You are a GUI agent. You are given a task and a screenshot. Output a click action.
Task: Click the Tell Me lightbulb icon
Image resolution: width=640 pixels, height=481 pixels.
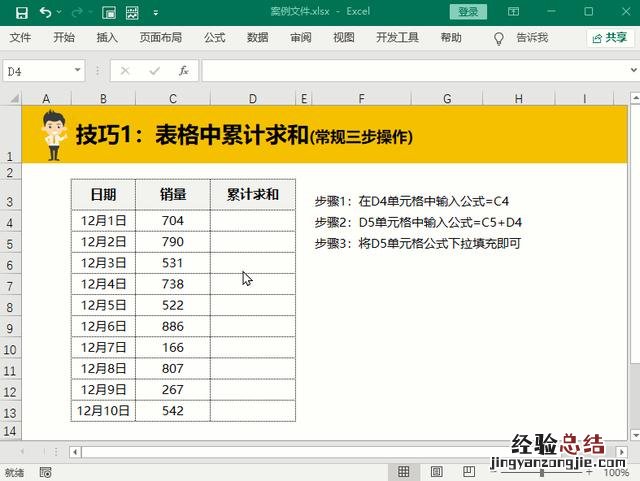[499, 38]
